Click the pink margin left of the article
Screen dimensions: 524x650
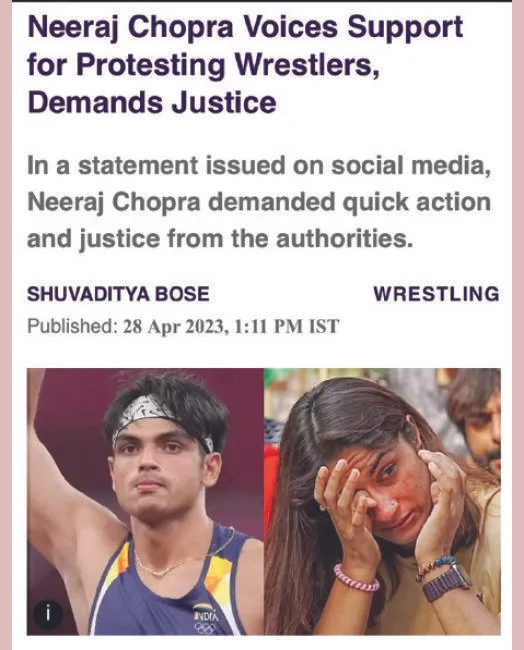pos(6,325)
